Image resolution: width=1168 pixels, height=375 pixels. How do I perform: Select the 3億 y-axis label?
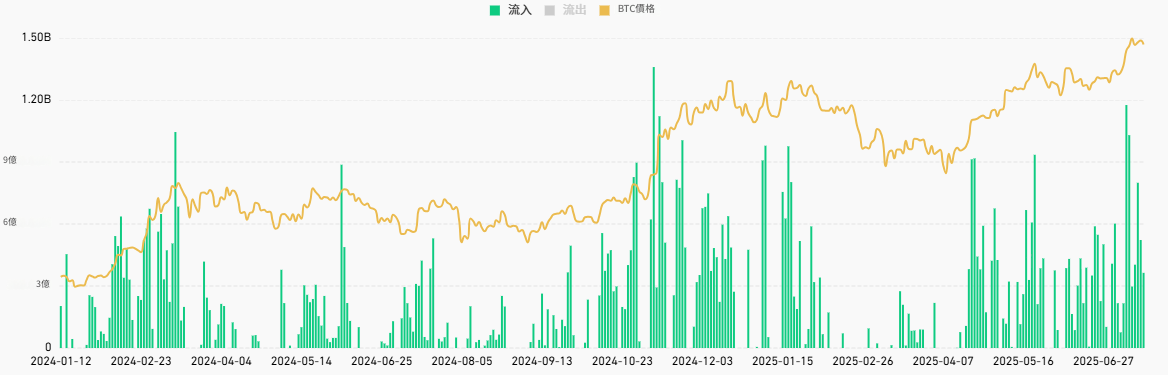click(42, 284)
